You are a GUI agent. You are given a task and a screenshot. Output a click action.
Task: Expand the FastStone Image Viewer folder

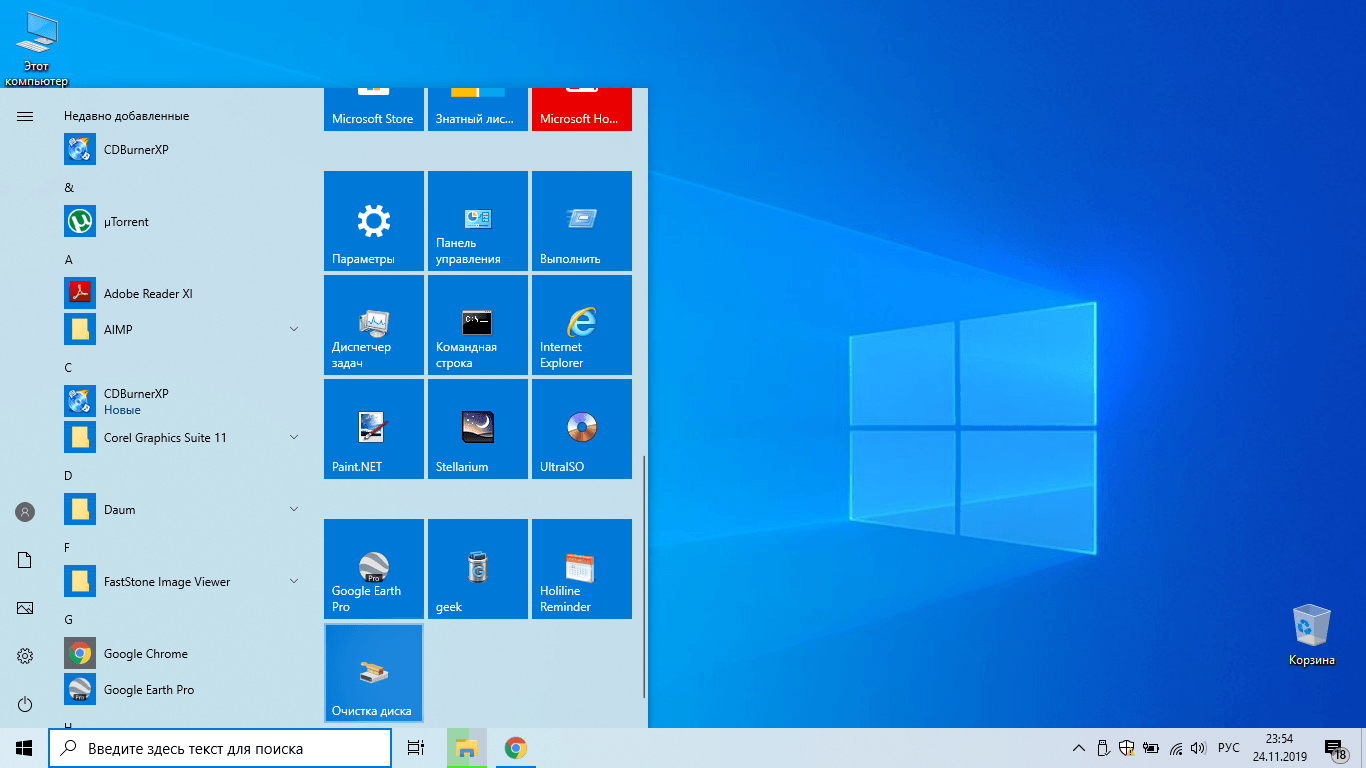[x=294, y=581]
